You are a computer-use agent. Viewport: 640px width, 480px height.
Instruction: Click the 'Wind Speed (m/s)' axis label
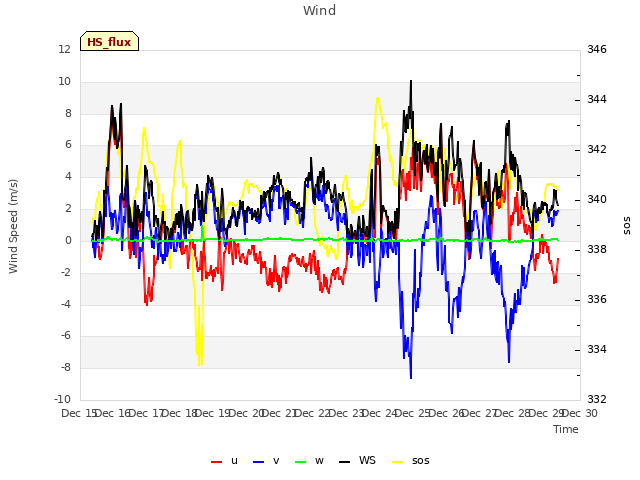coord(13,226)
